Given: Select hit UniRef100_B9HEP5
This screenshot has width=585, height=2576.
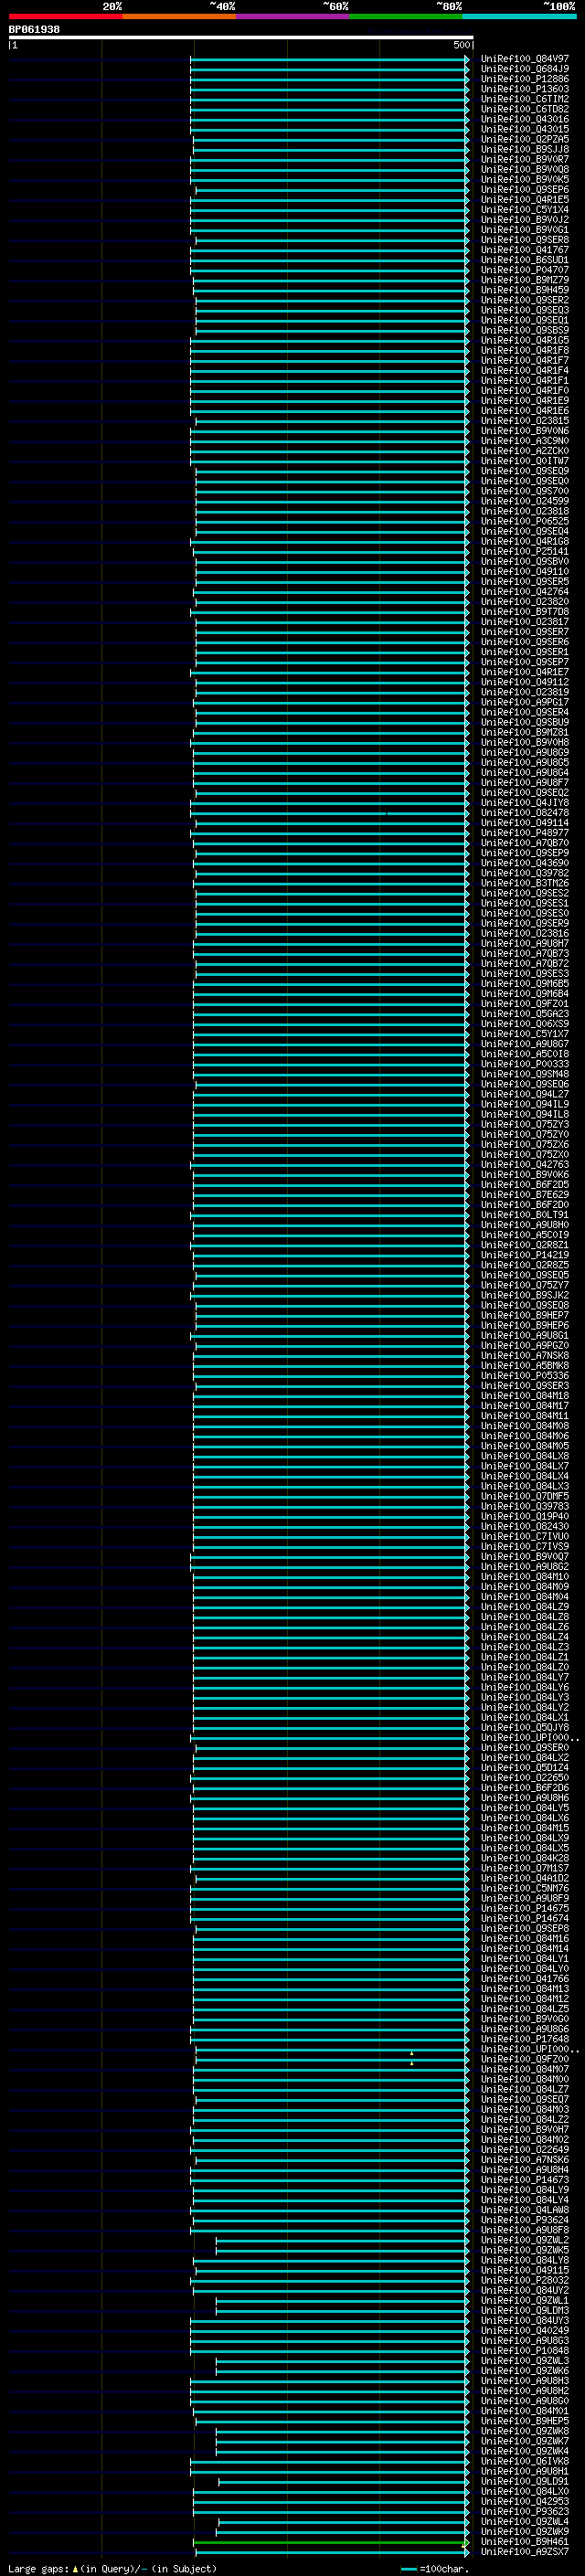Looking at the screenshot, I should point(525,2422).
